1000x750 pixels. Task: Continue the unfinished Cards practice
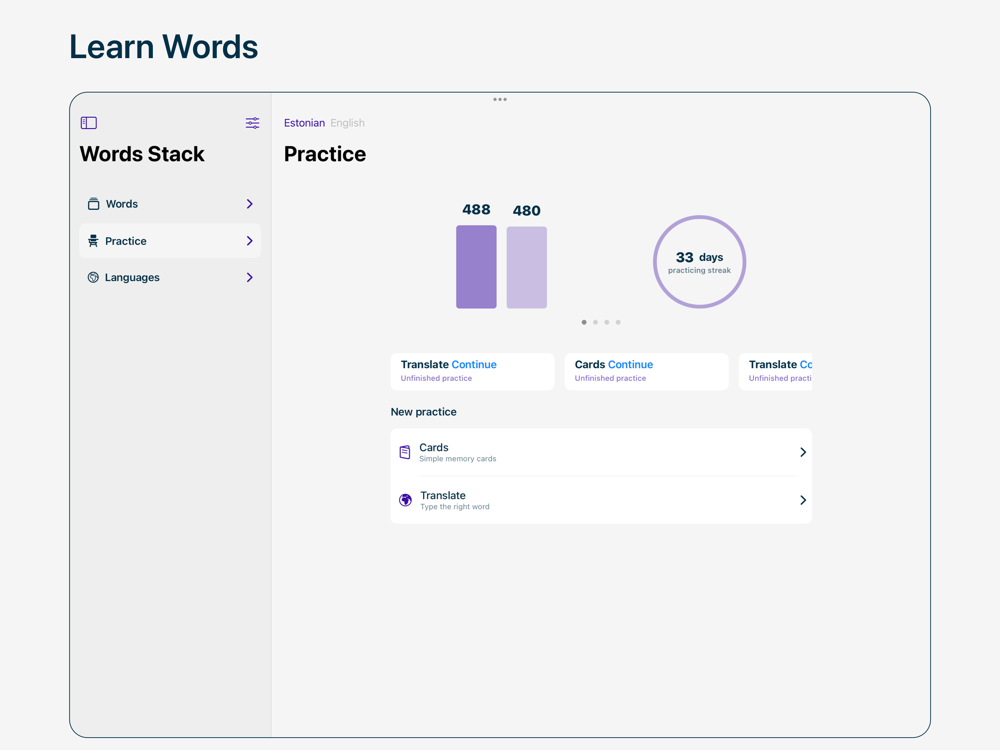click(630, 365)
